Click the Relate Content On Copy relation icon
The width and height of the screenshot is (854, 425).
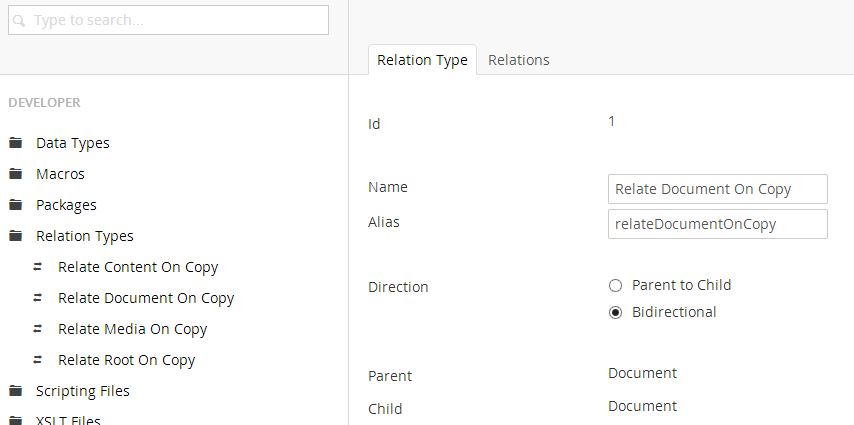click(x=38, y=267)
